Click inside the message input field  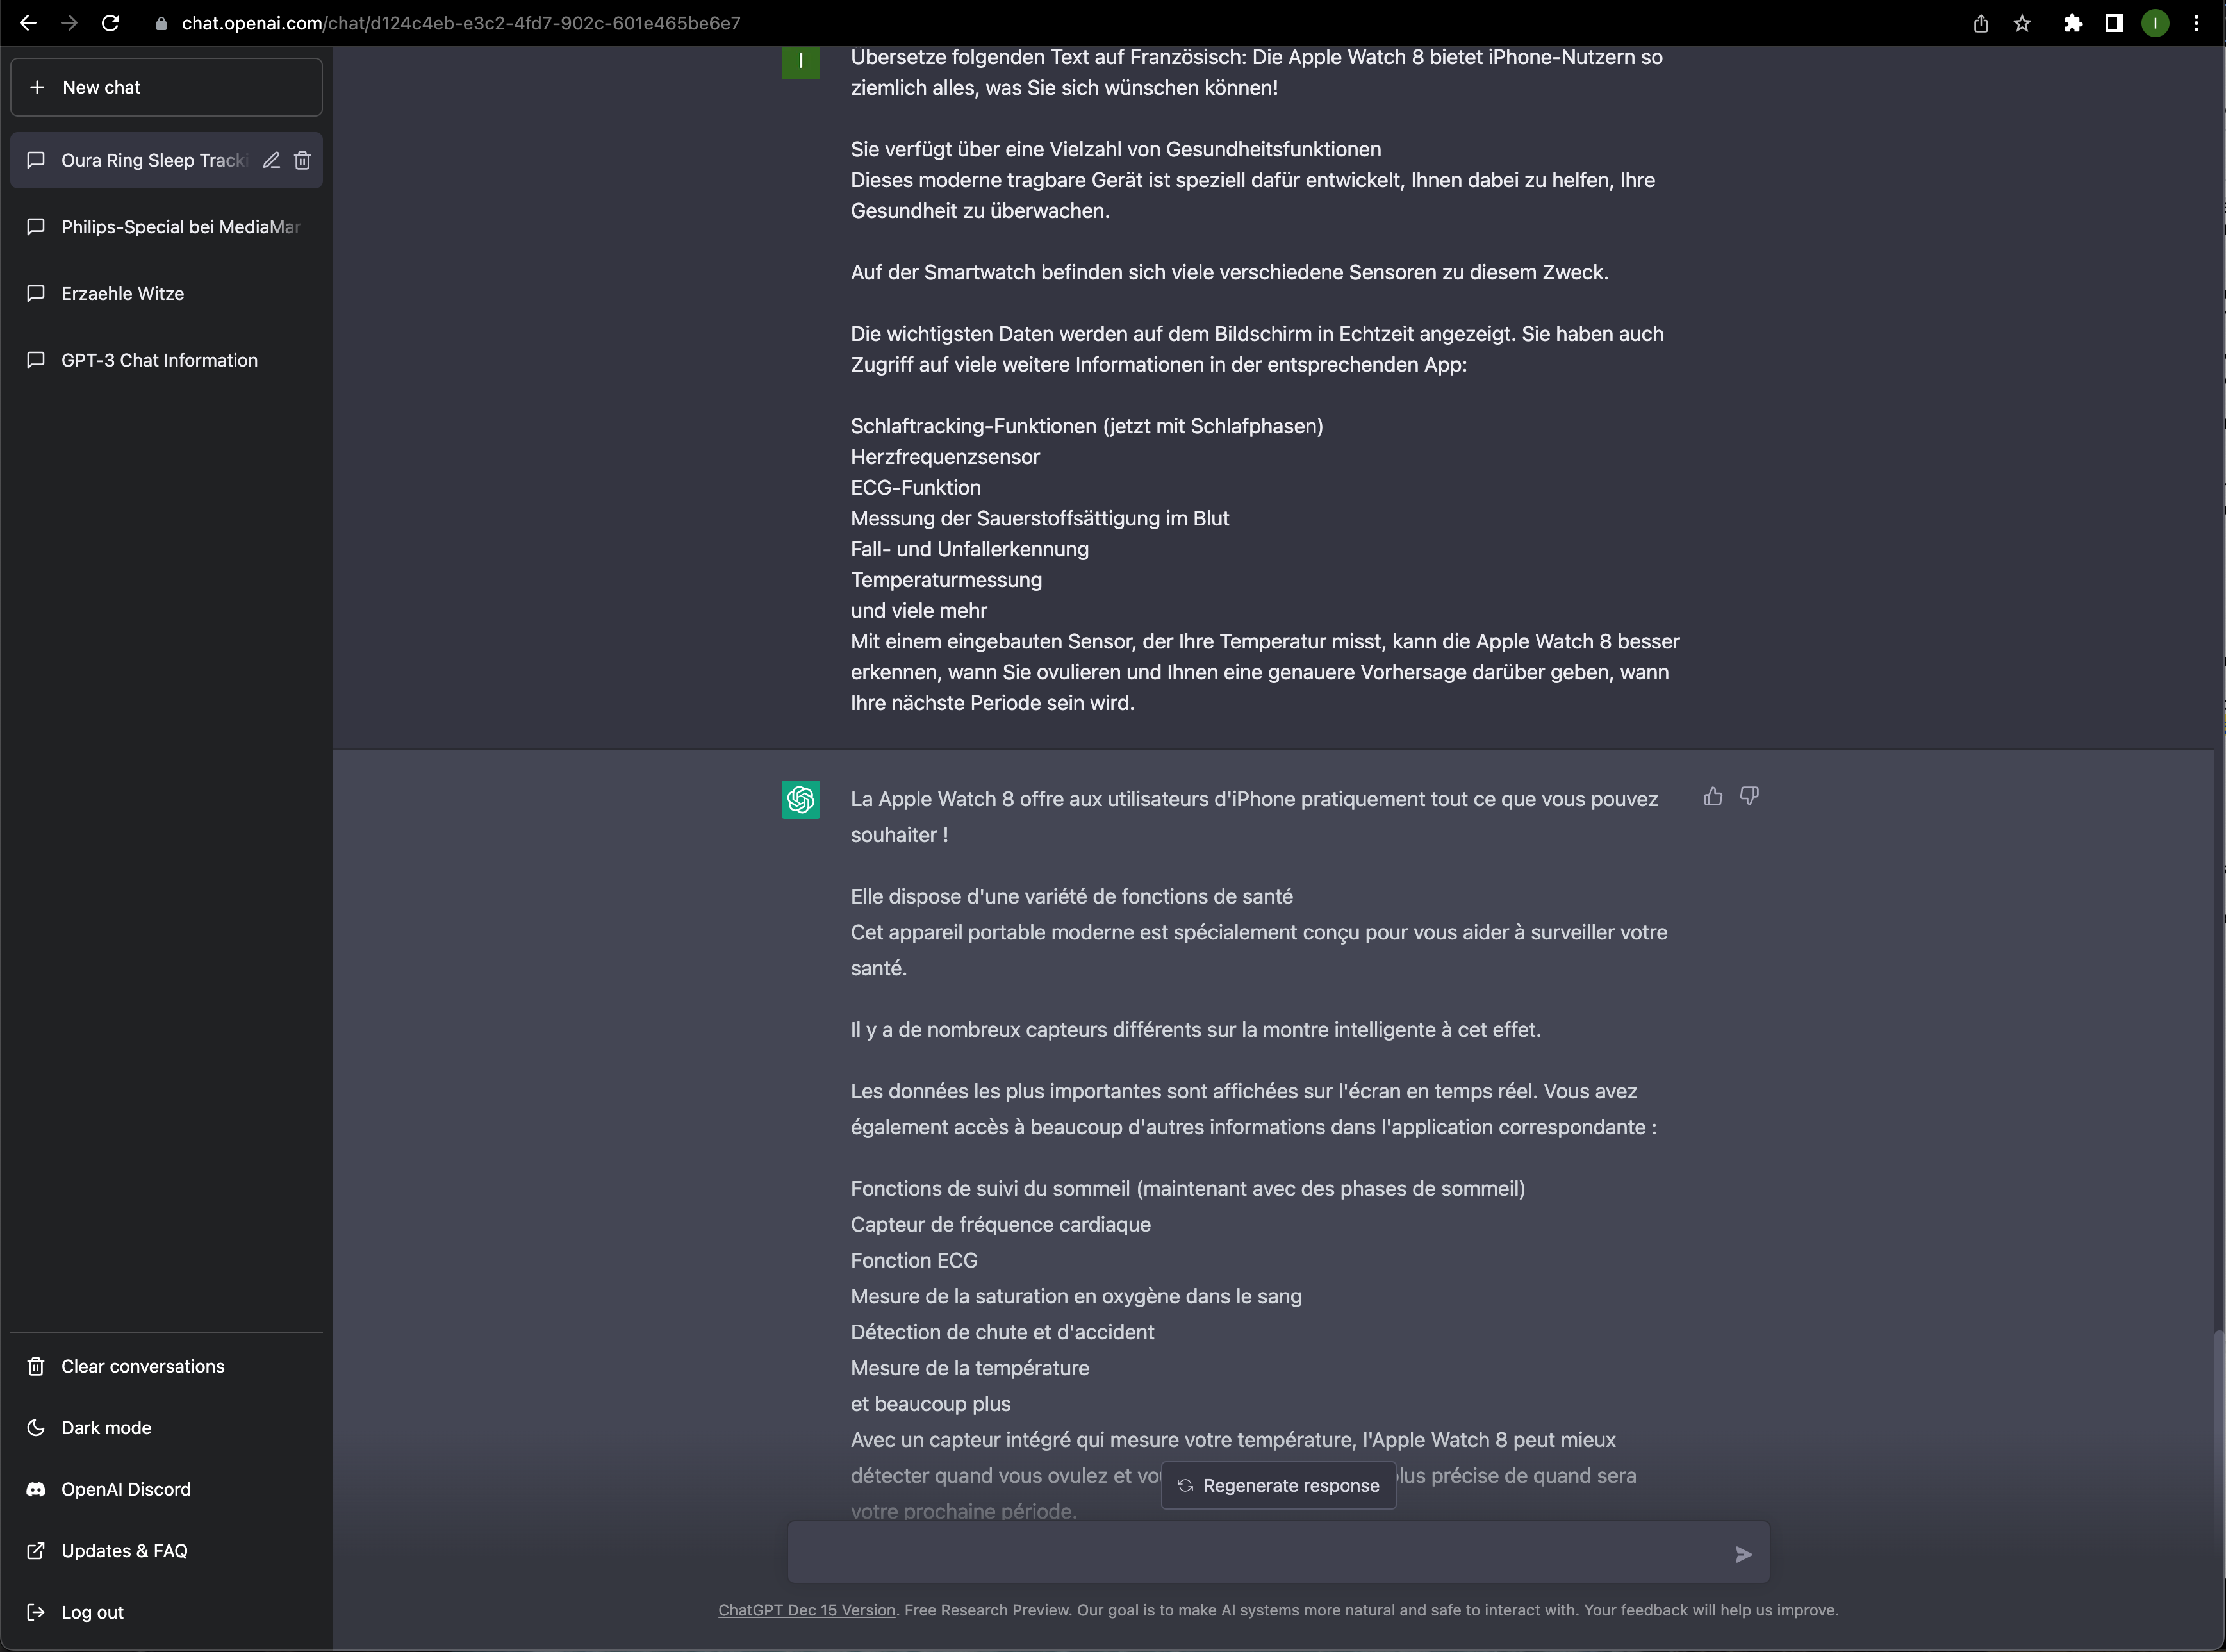point(1200,1552)
